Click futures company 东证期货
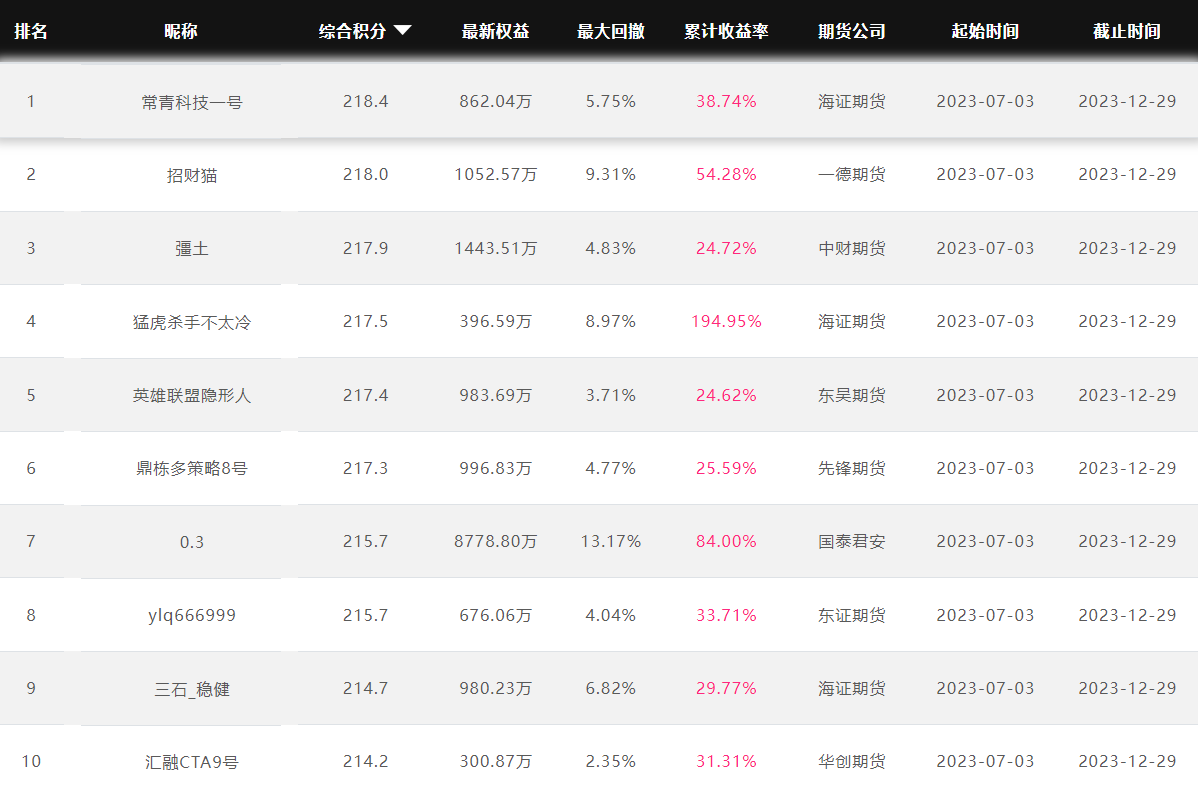1198x795 pixels. 852,615
